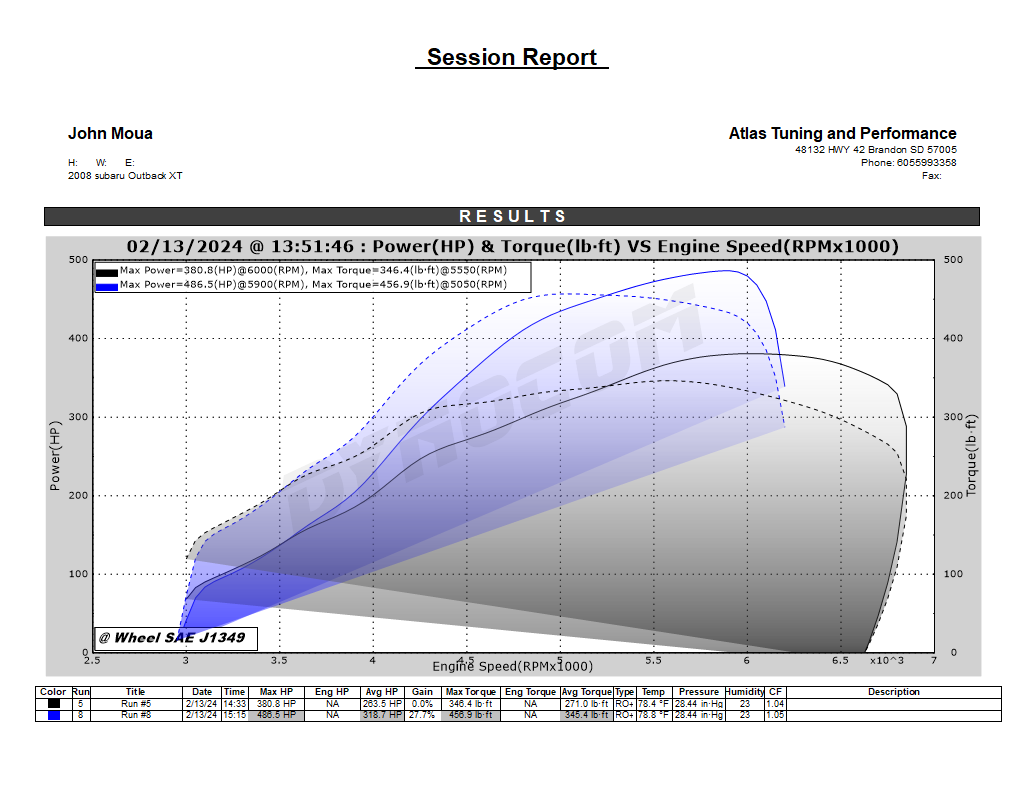Click the Power(HP) vertical axis label
Image resolution: width=1023 pixels, height=786 pixels.
tap(56, 455)
